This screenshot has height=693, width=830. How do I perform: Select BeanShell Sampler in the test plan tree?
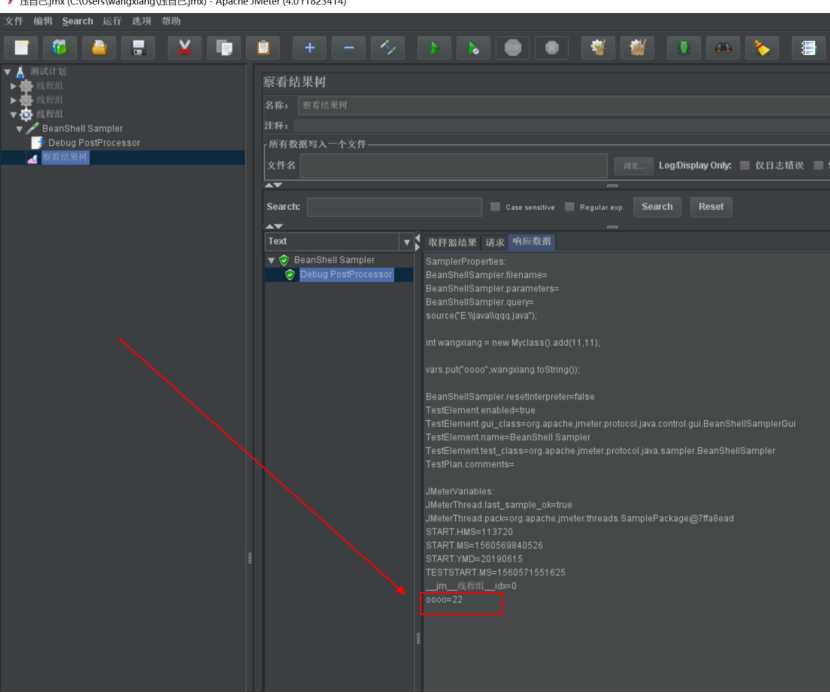82,129
